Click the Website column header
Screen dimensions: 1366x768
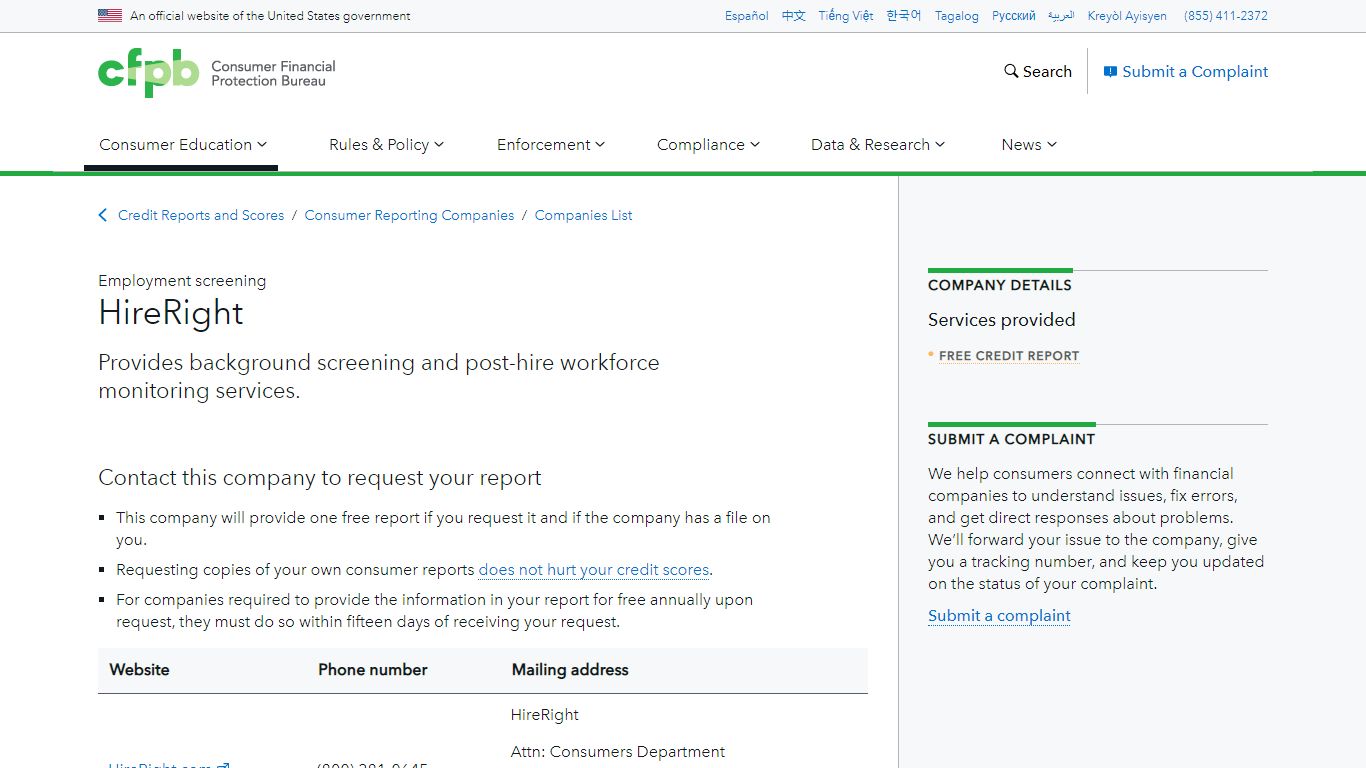tap(139, 670)
